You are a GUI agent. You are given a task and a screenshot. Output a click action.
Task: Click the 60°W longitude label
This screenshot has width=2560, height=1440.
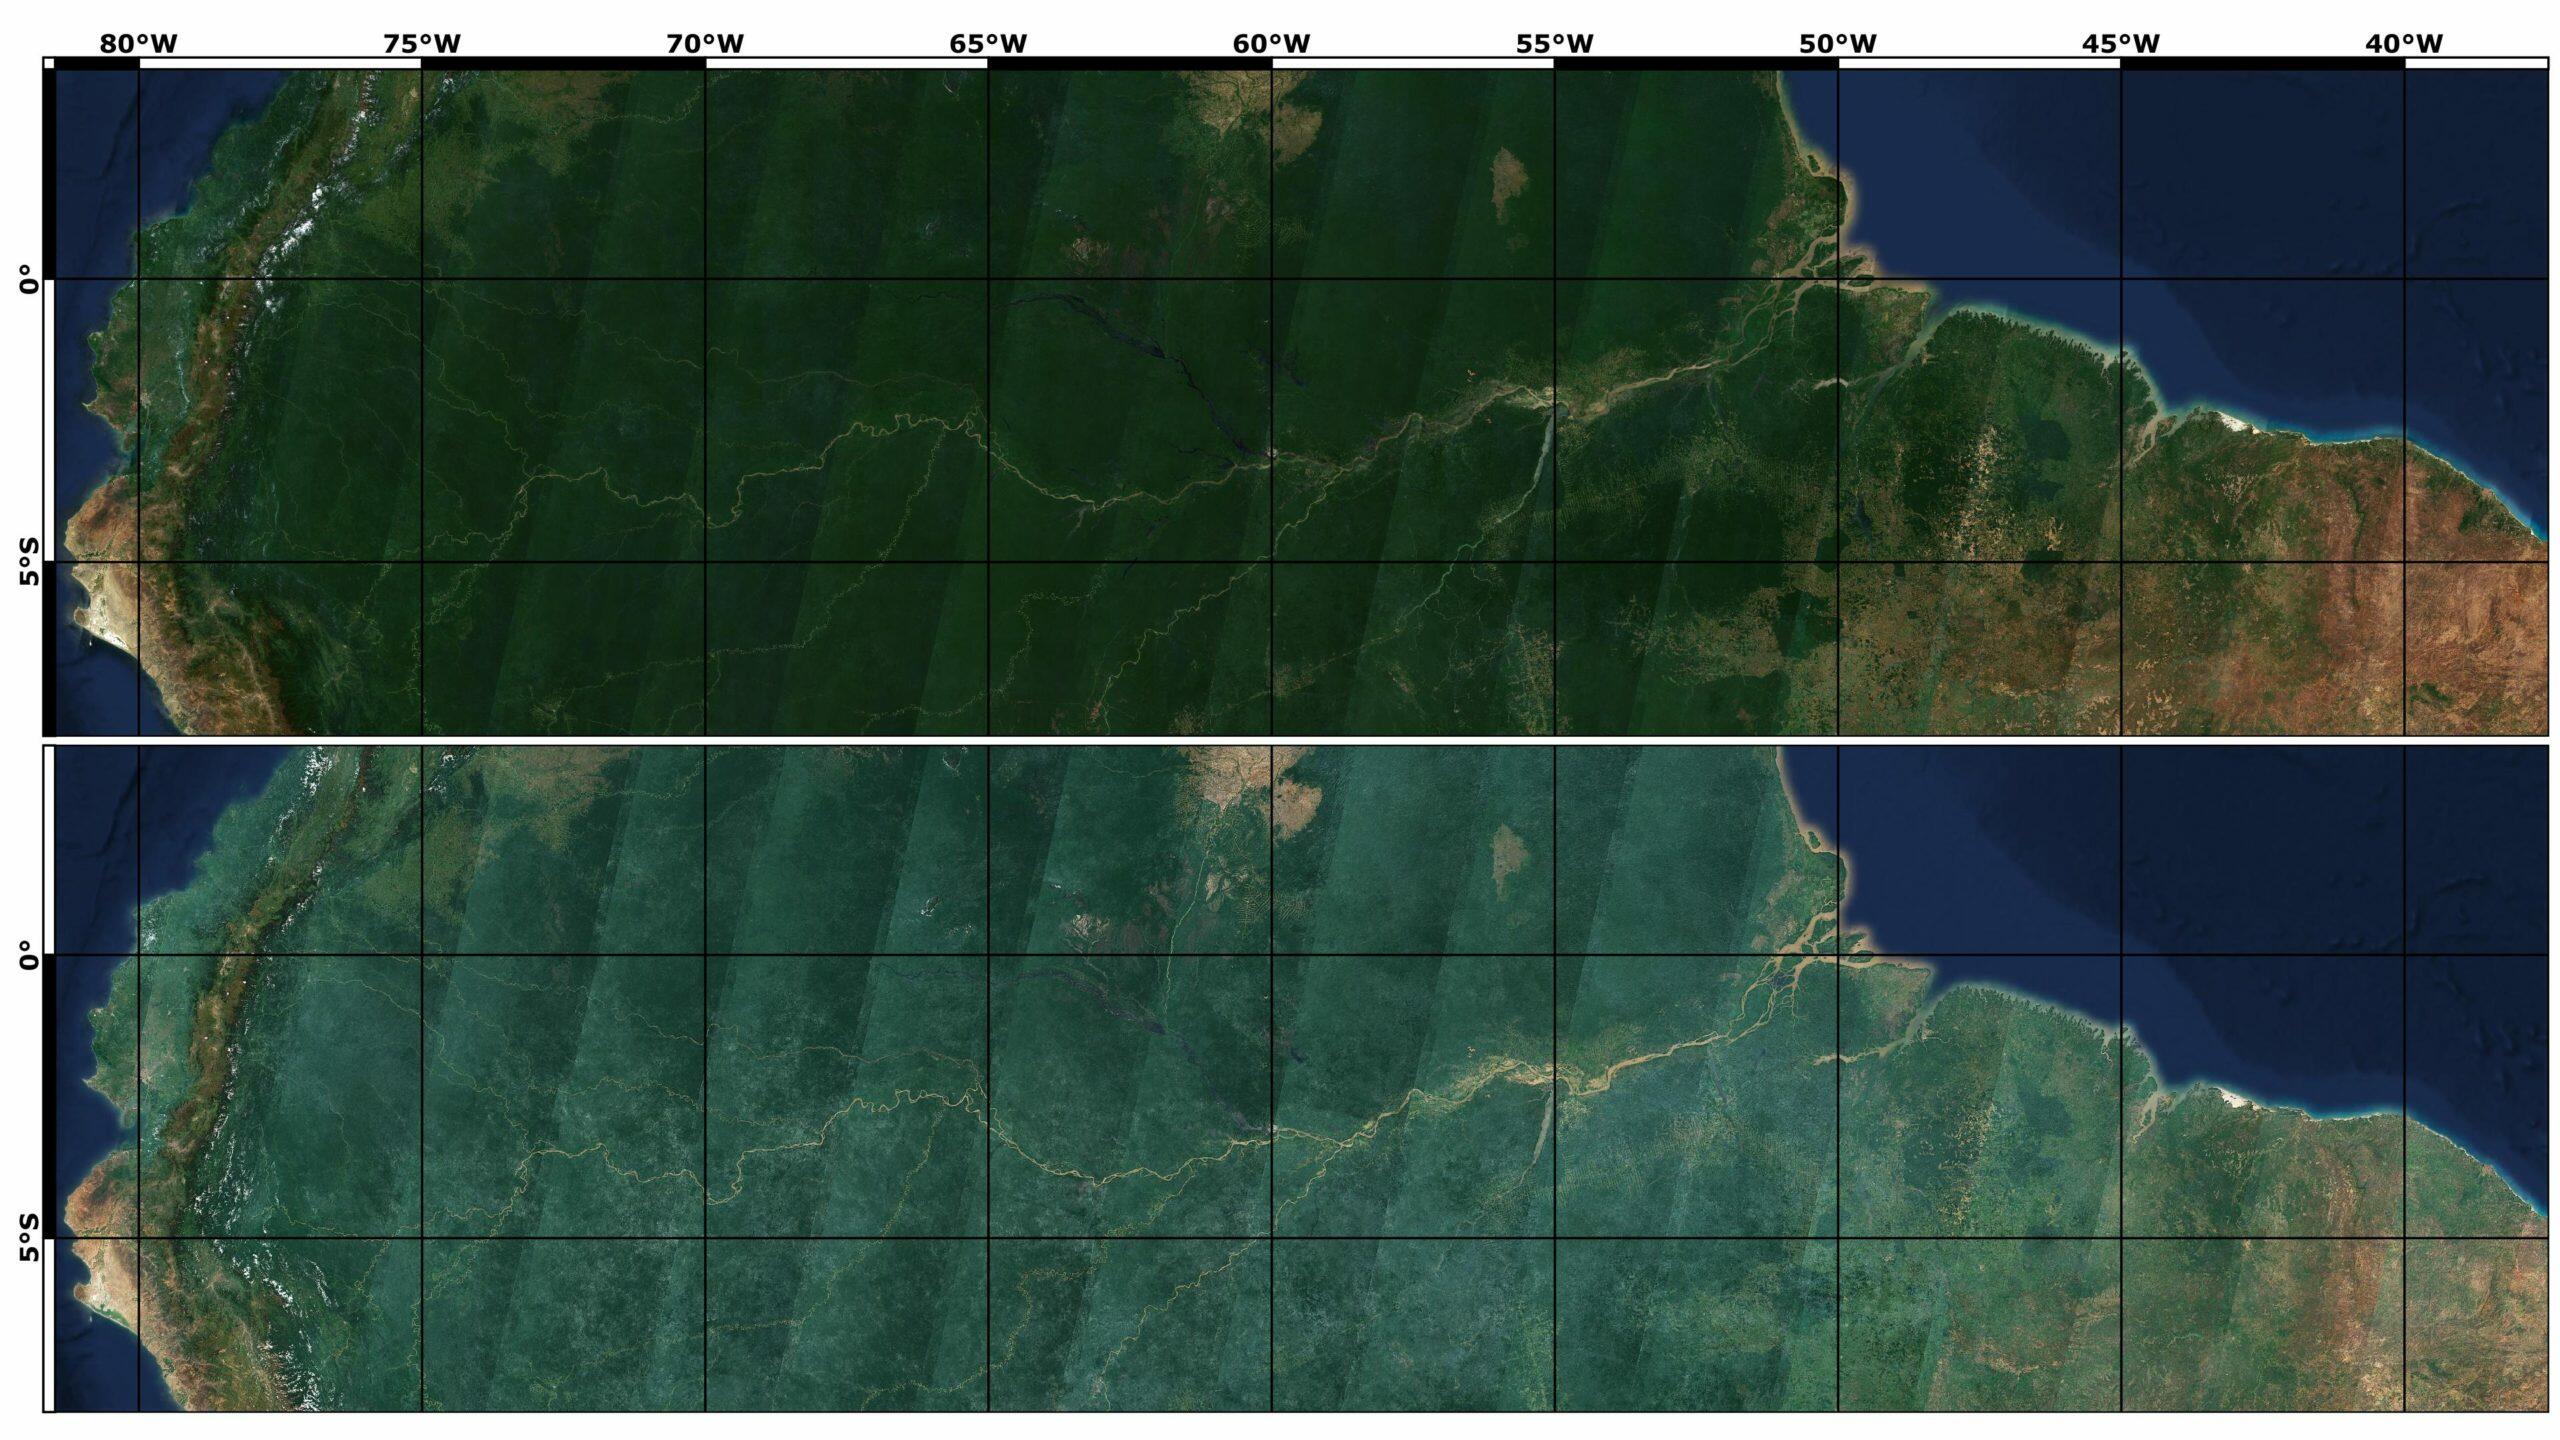tap(1272, 43)
